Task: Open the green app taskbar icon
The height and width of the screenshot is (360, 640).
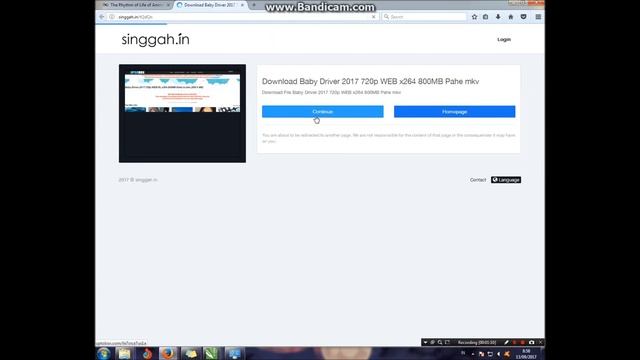Action: click(x=211, y=353)
